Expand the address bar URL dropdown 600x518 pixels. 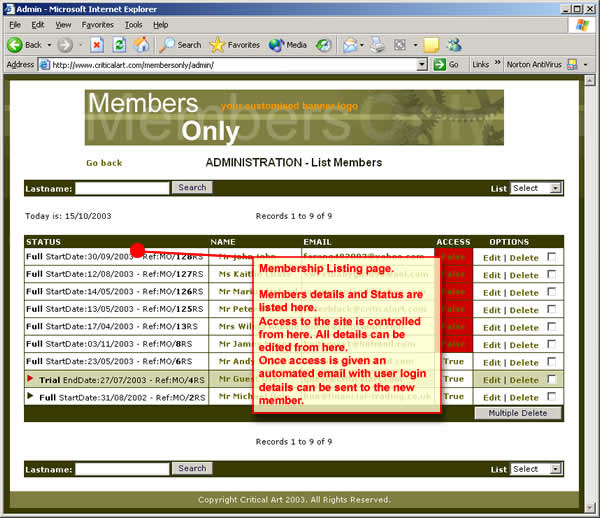tap(422, 65)
